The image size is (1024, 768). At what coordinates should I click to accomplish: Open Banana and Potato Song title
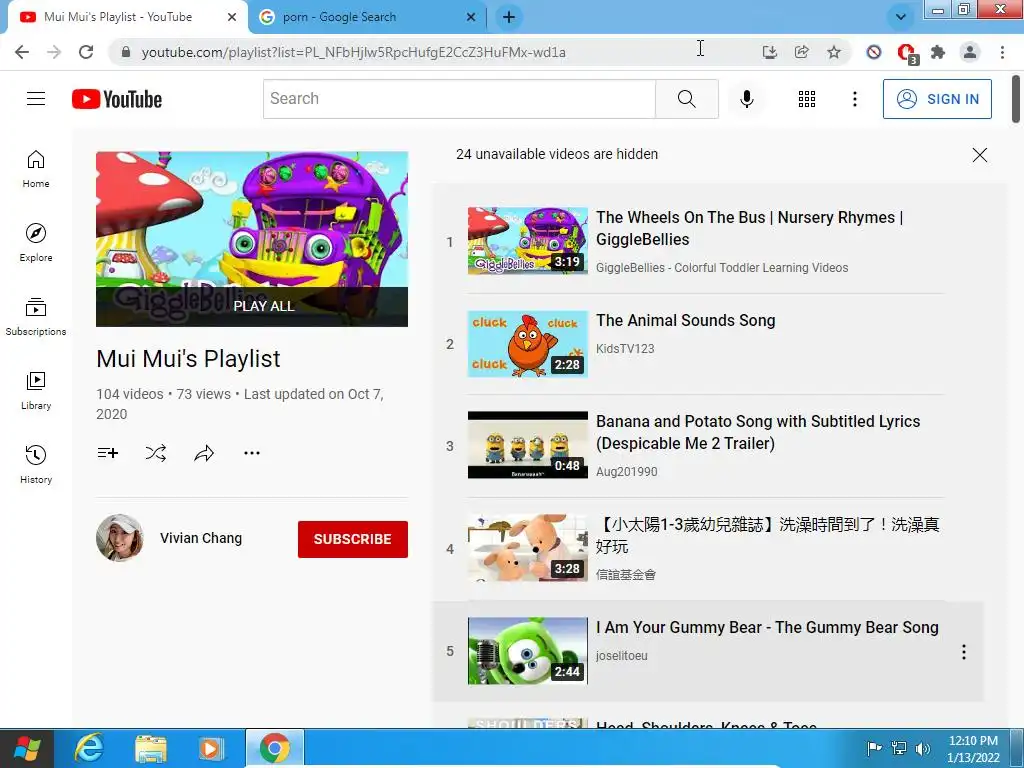[x=758, y=432]
